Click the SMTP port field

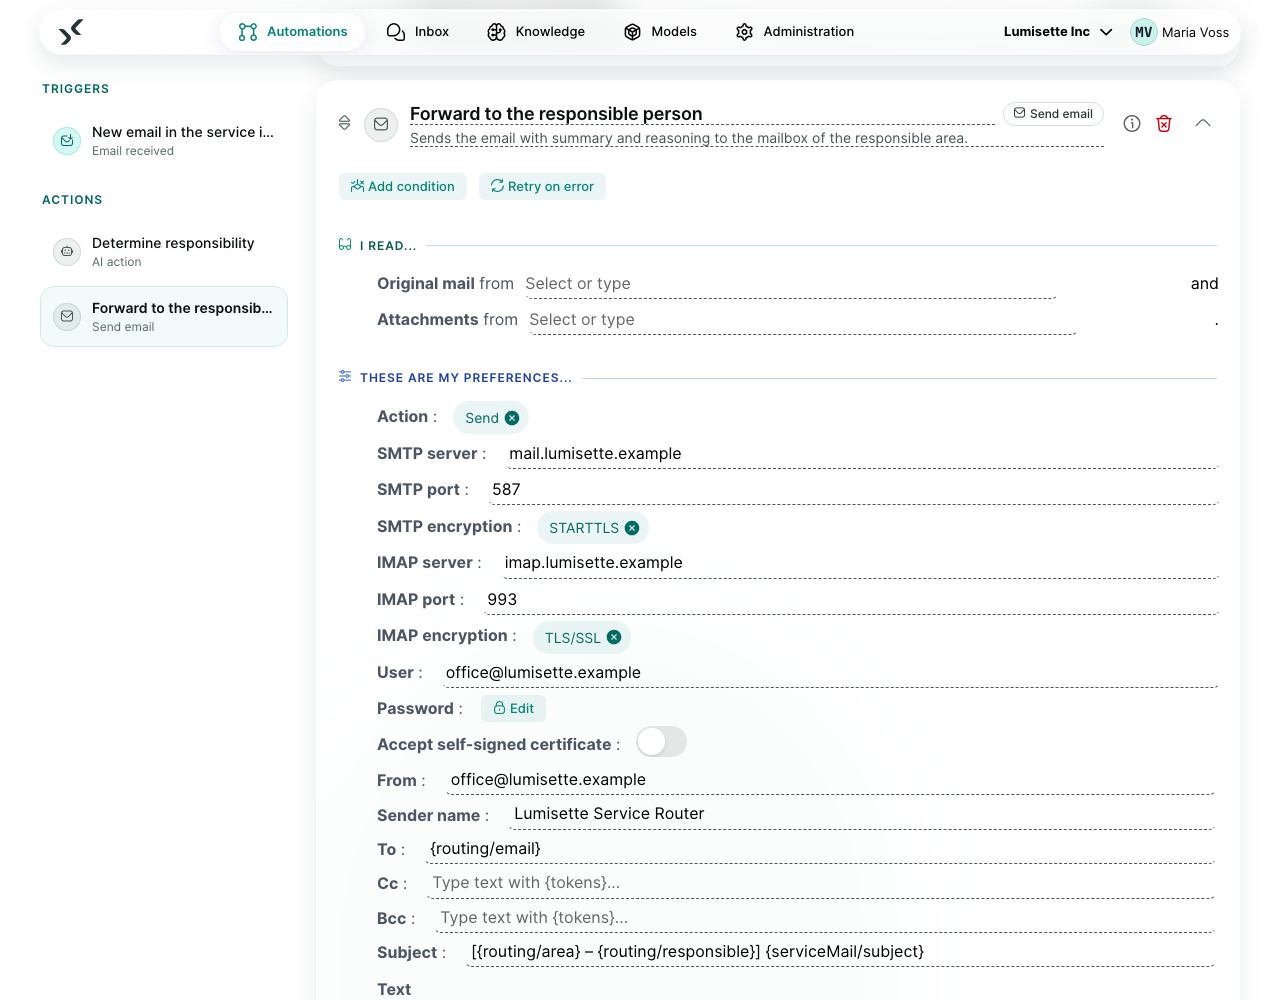tap(852, 490)
